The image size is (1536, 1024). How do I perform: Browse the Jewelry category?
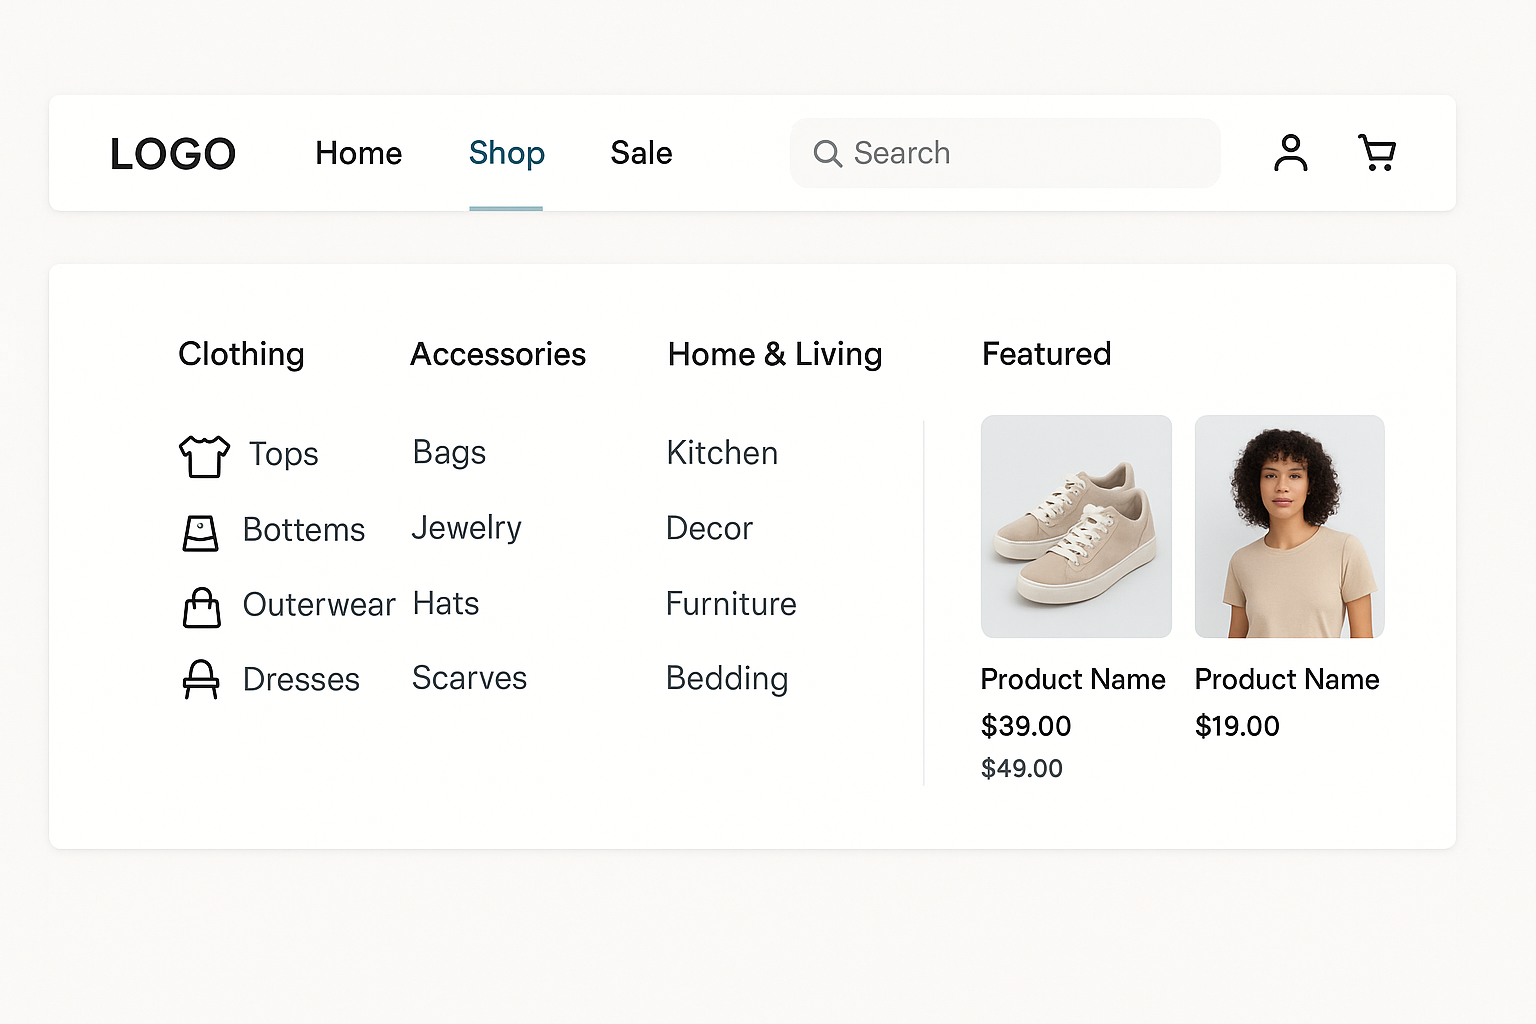(466, 528)
